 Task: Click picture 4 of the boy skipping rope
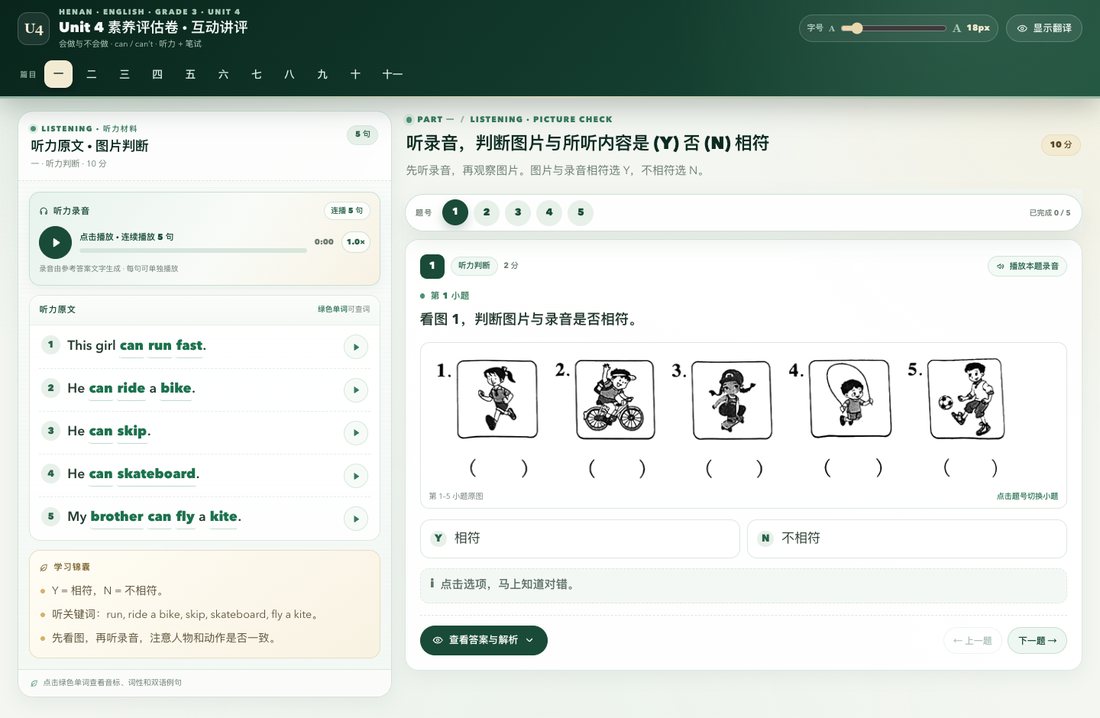tap(850, 399)
